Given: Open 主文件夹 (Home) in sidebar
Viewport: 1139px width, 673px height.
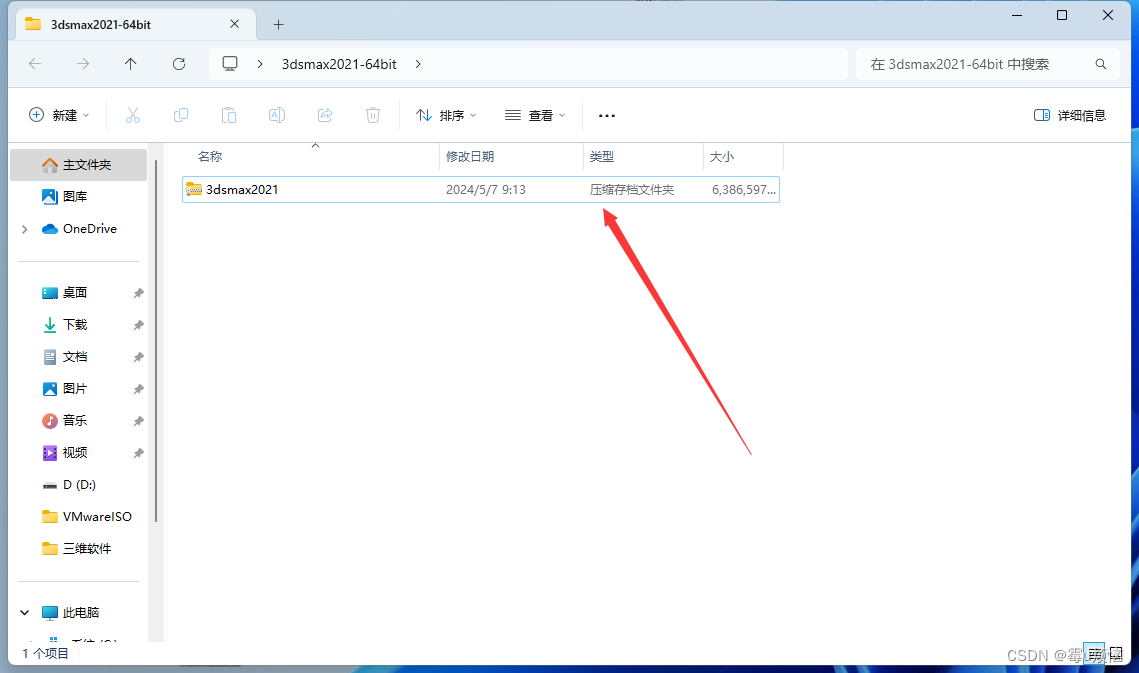Looking at the screenshot, I should 78,165.
